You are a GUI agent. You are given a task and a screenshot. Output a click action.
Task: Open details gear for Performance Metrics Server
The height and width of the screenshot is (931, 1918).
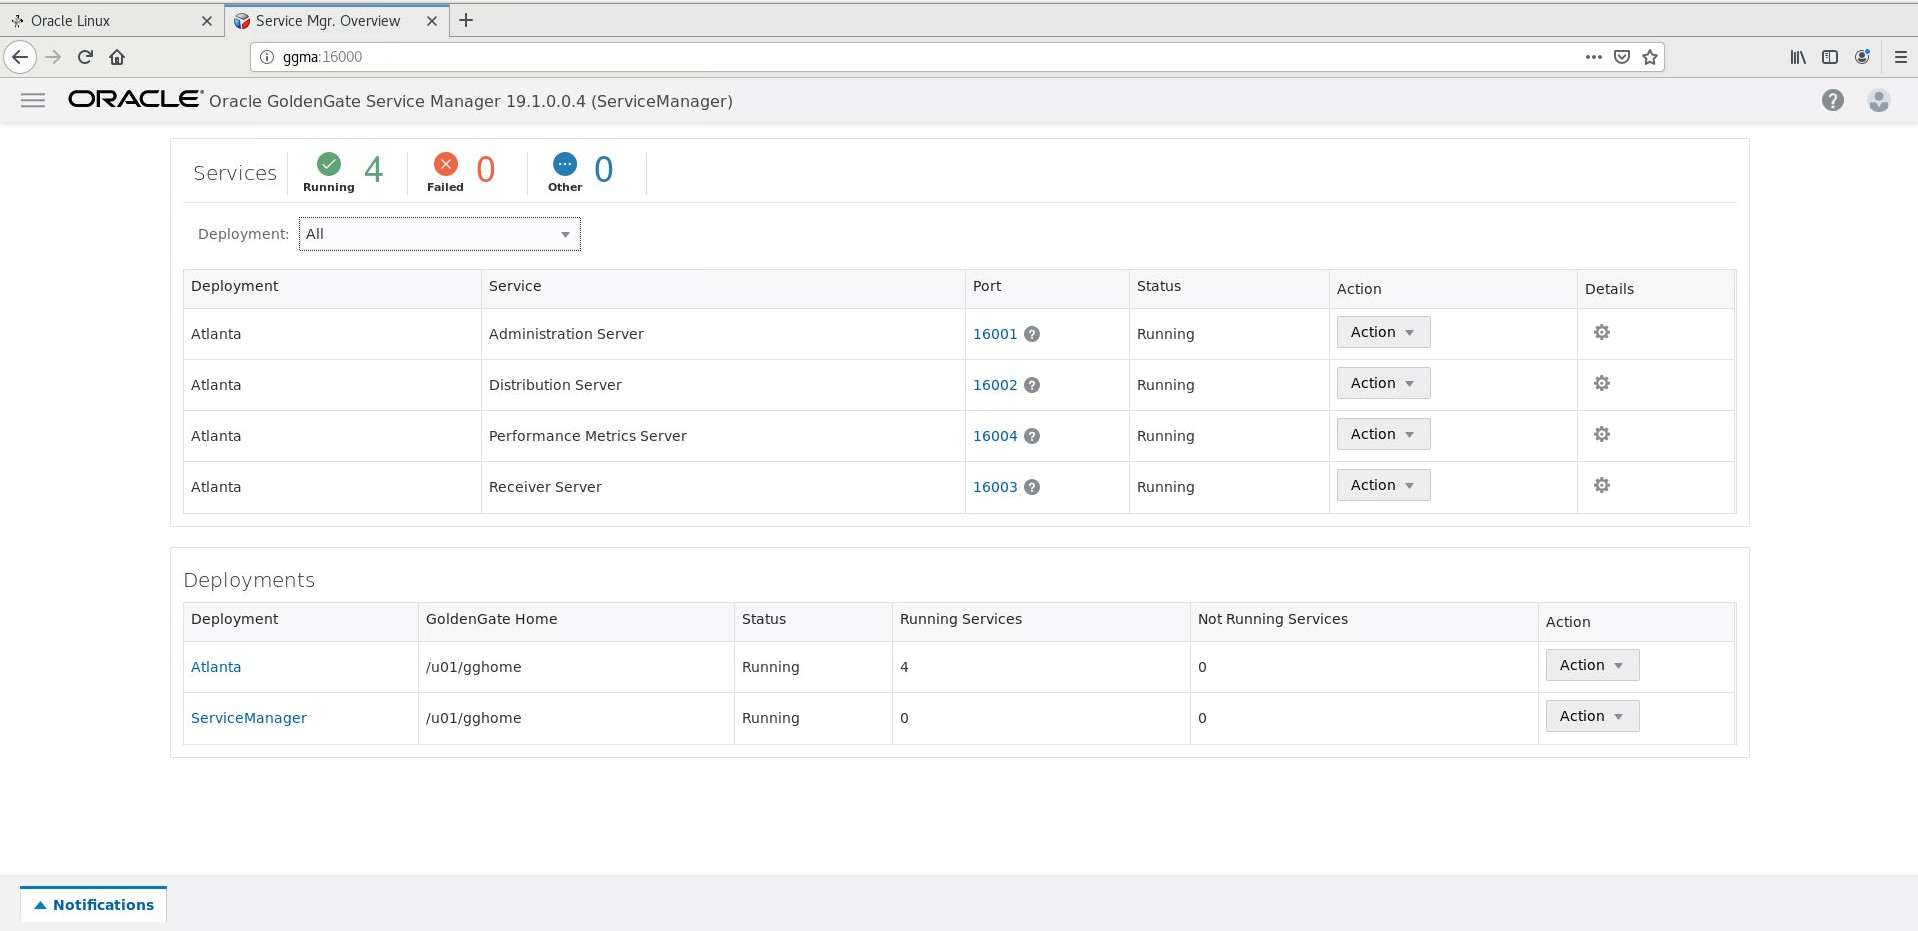pyautogui.click(x=1601, y=434)
